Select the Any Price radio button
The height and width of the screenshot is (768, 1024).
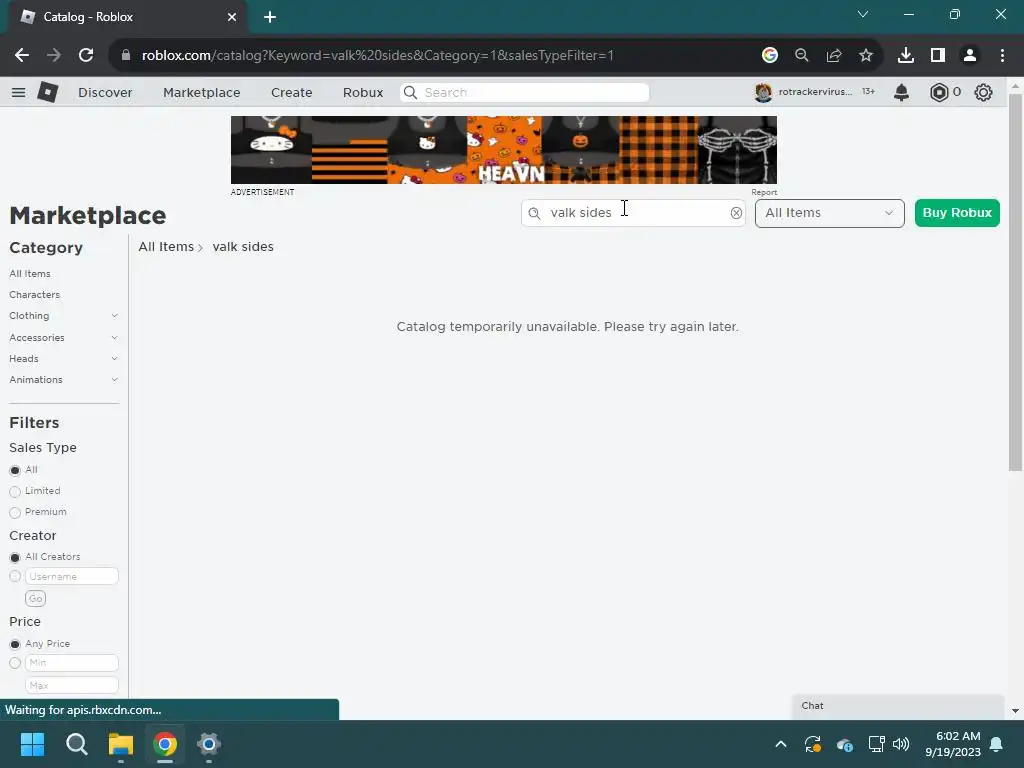point(15,644)
